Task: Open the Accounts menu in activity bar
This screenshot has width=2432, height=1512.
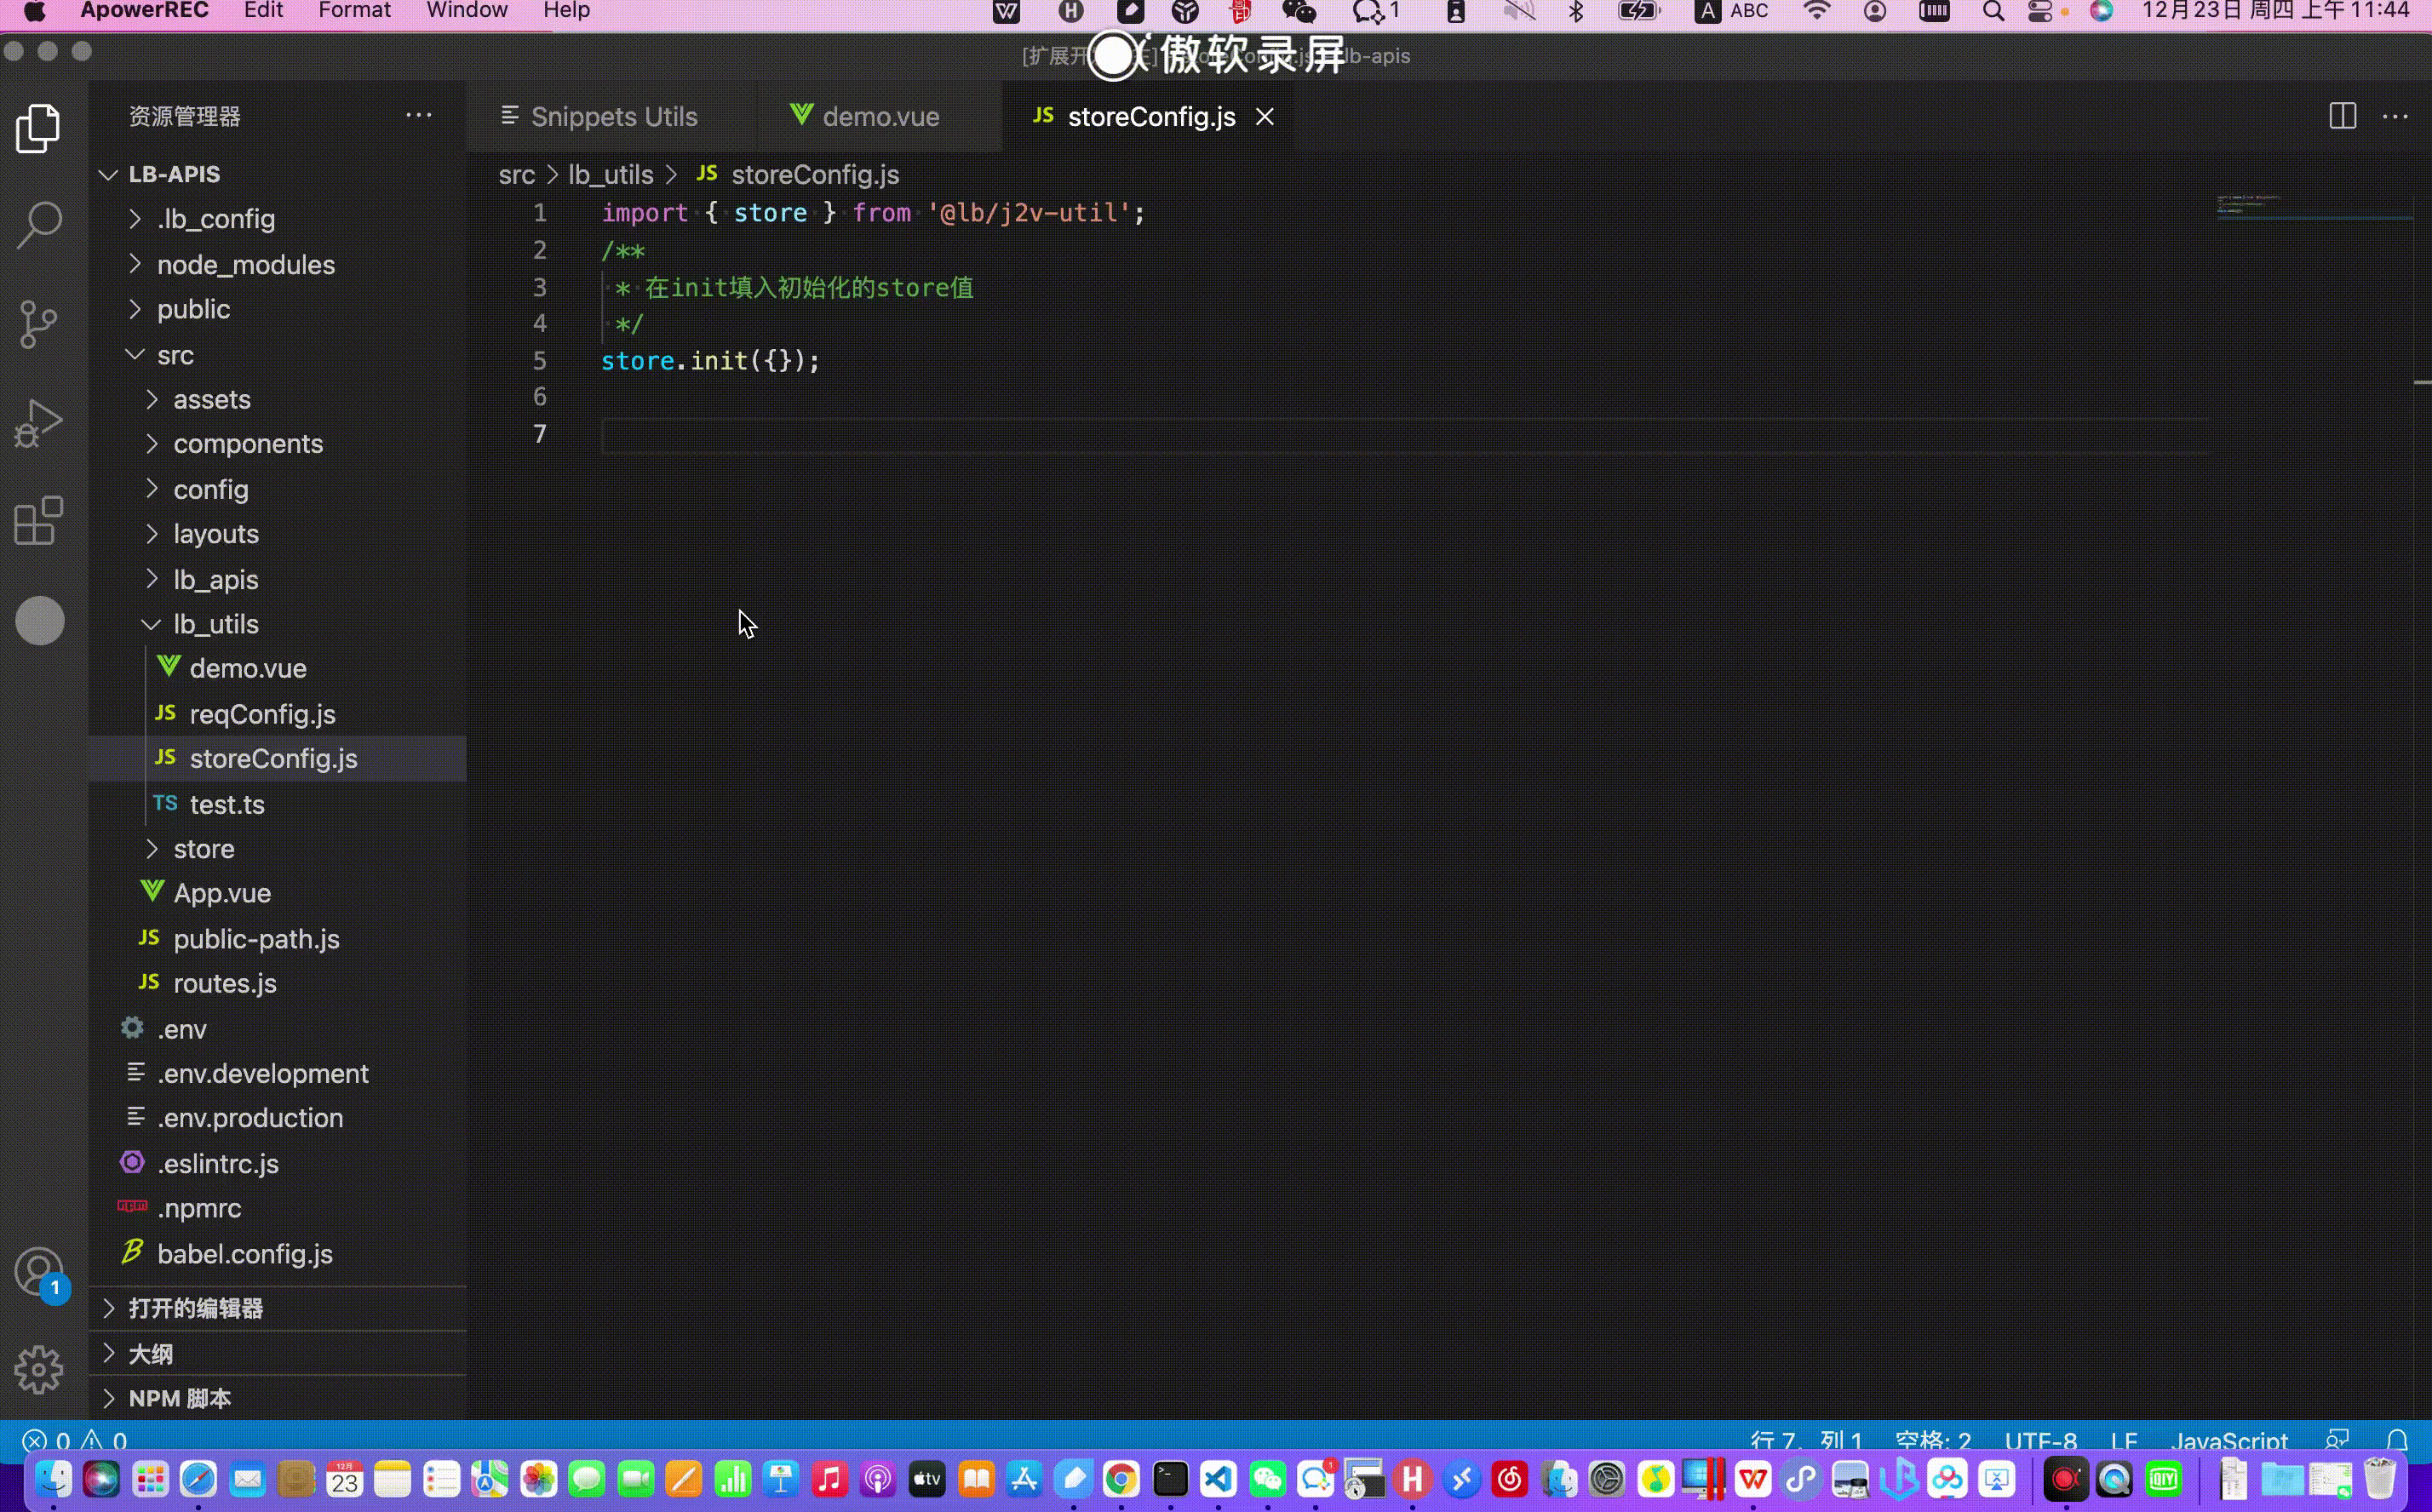Action: (x=39, y=1272)
